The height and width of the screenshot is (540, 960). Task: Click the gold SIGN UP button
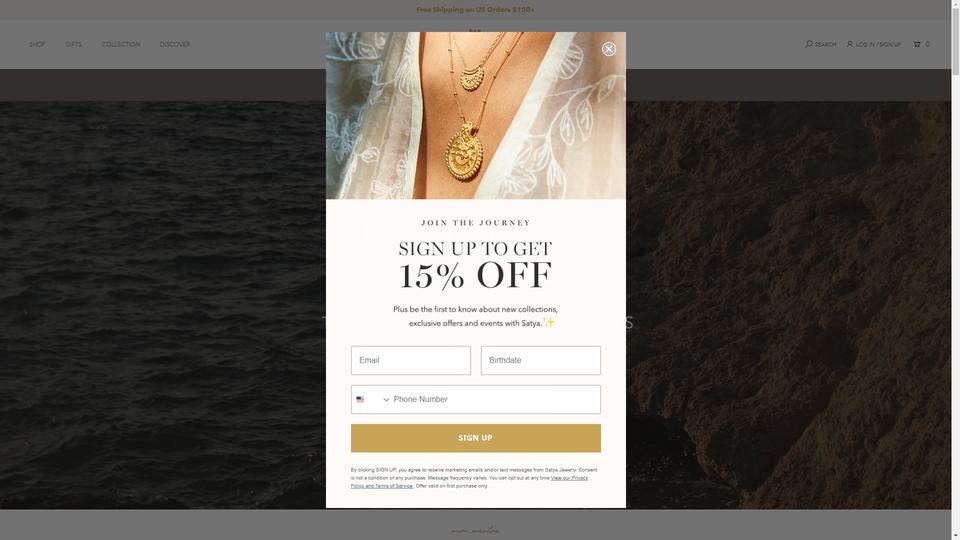(x=476, y=438)
